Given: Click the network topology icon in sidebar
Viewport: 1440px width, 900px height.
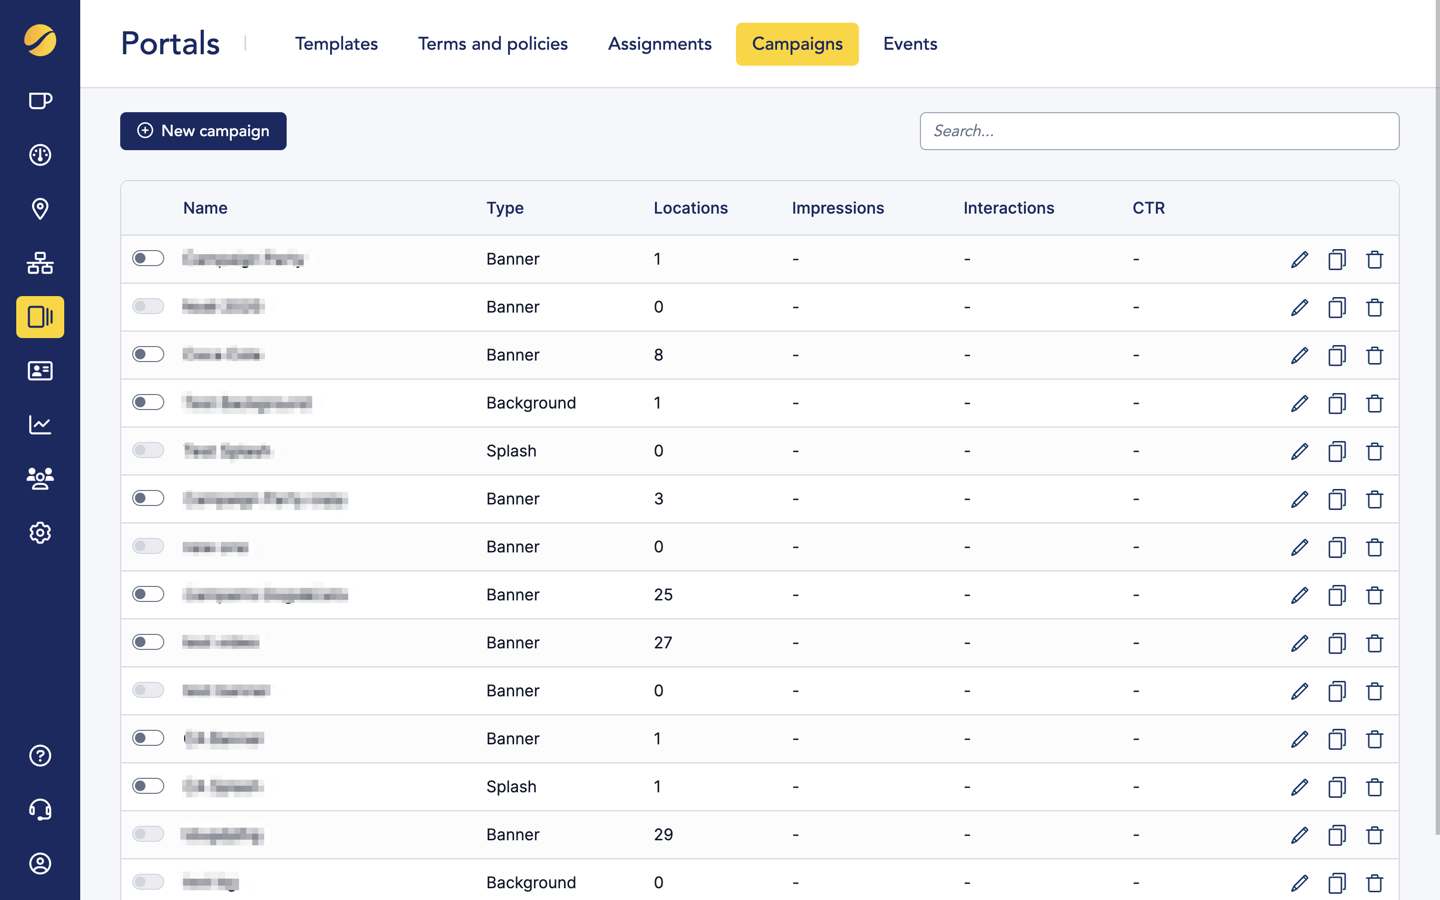Looking at the screenshot, I should tap(40, 263).
